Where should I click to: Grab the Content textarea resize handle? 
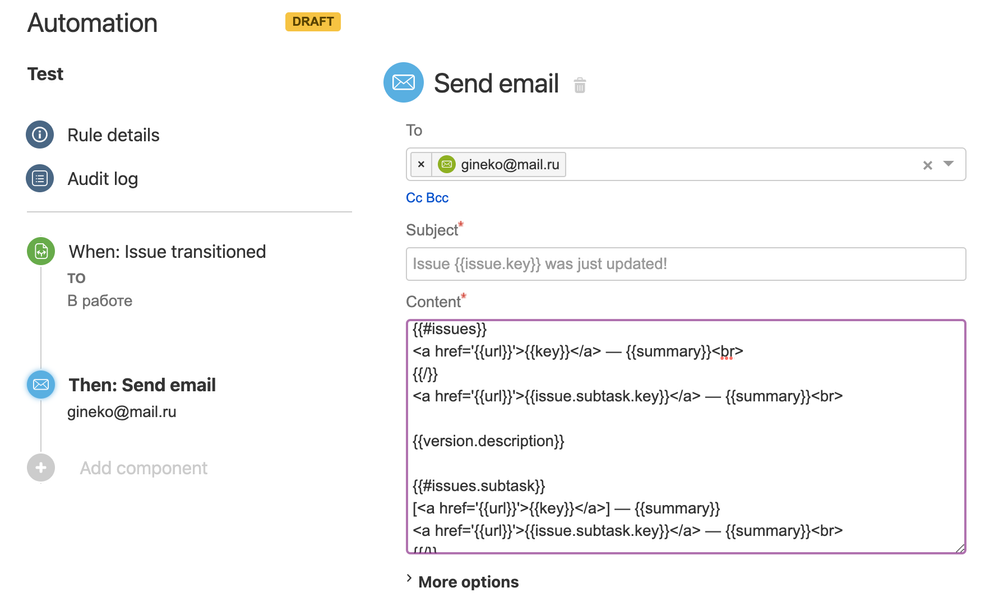coord(960,548)
